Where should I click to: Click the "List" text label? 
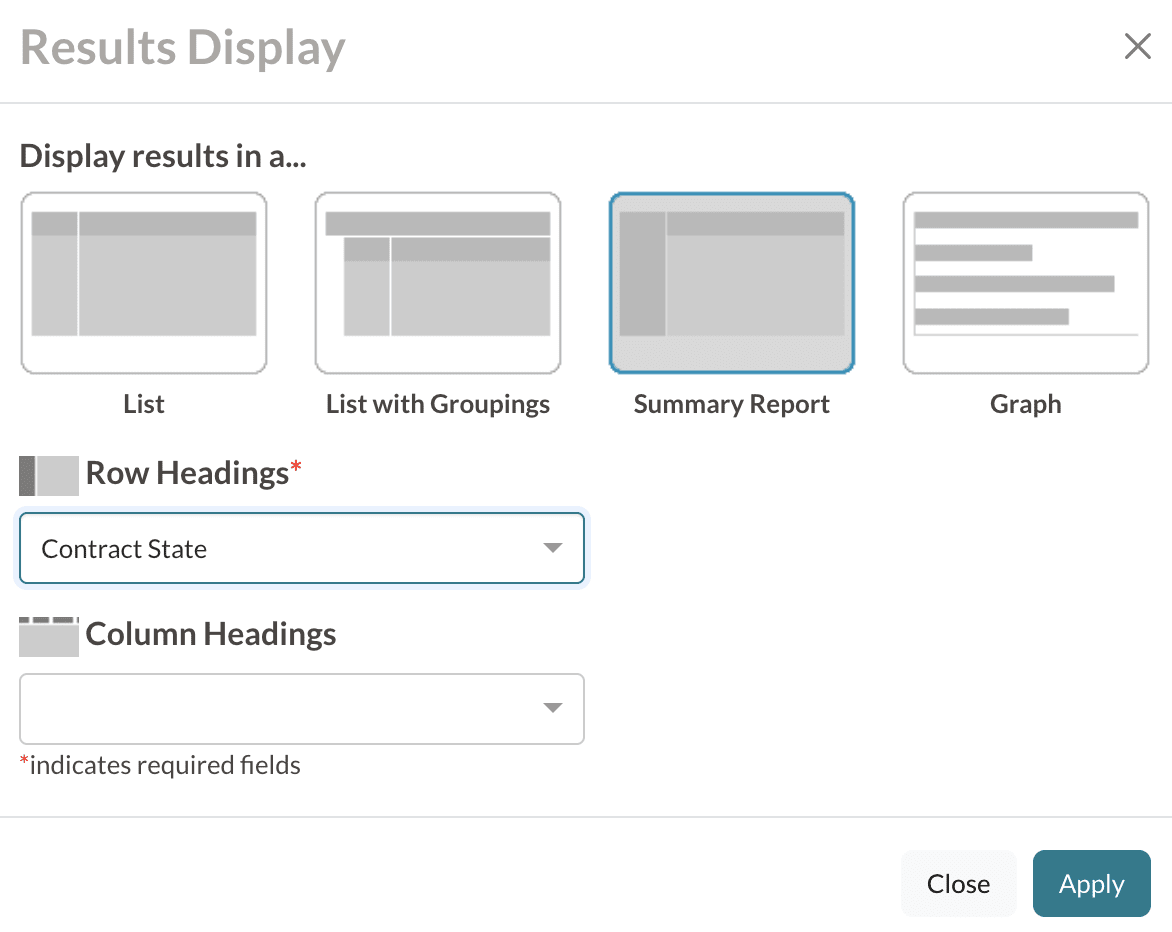click(144, 404)
